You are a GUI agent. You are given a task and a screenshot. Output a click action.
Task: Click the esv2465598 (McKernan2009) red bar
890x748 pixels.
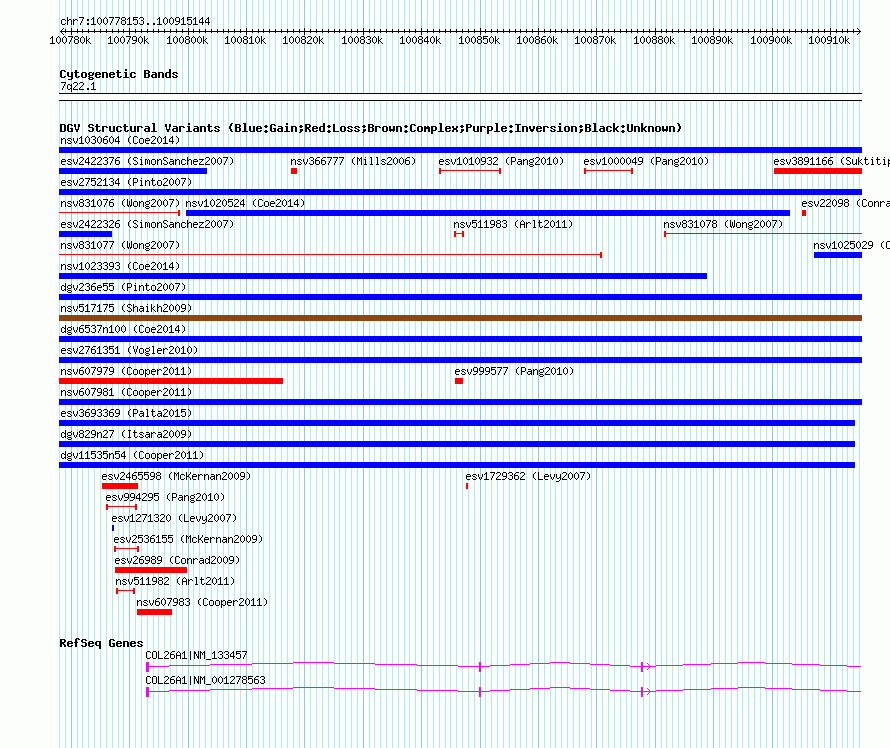120,486
